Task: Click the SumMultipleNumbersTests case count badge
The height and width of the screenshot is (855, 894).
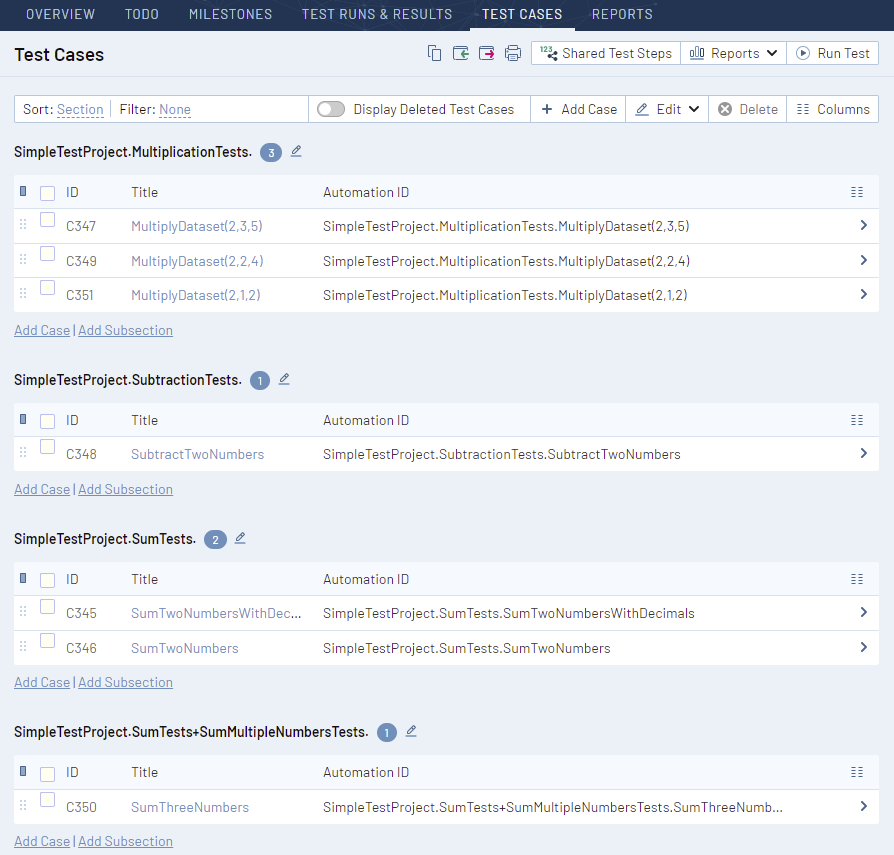Action: (x=387, y=733)
